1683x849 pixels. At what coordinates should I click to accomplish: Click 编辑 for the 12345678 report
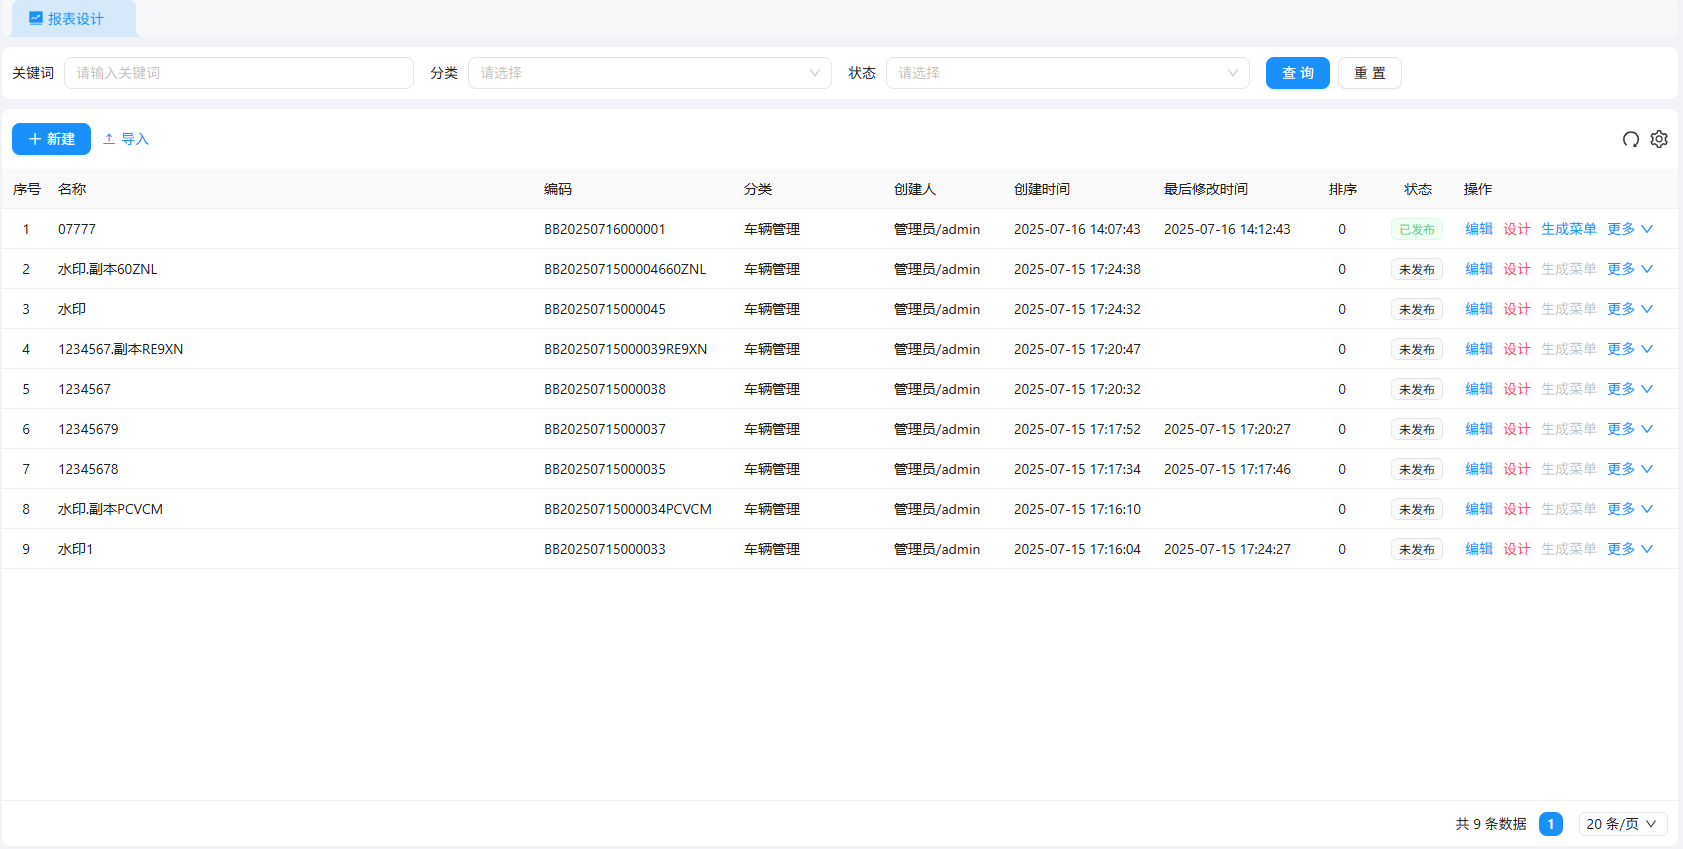(x=1478, y=469)
